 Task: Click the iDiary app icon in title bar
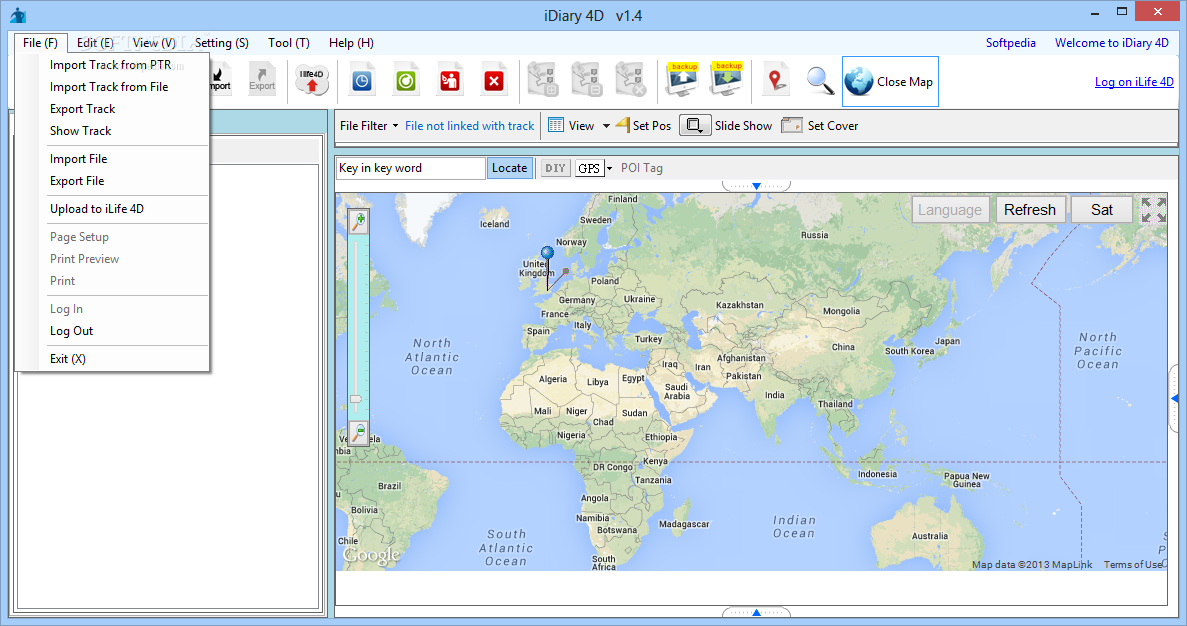(18, 15)
